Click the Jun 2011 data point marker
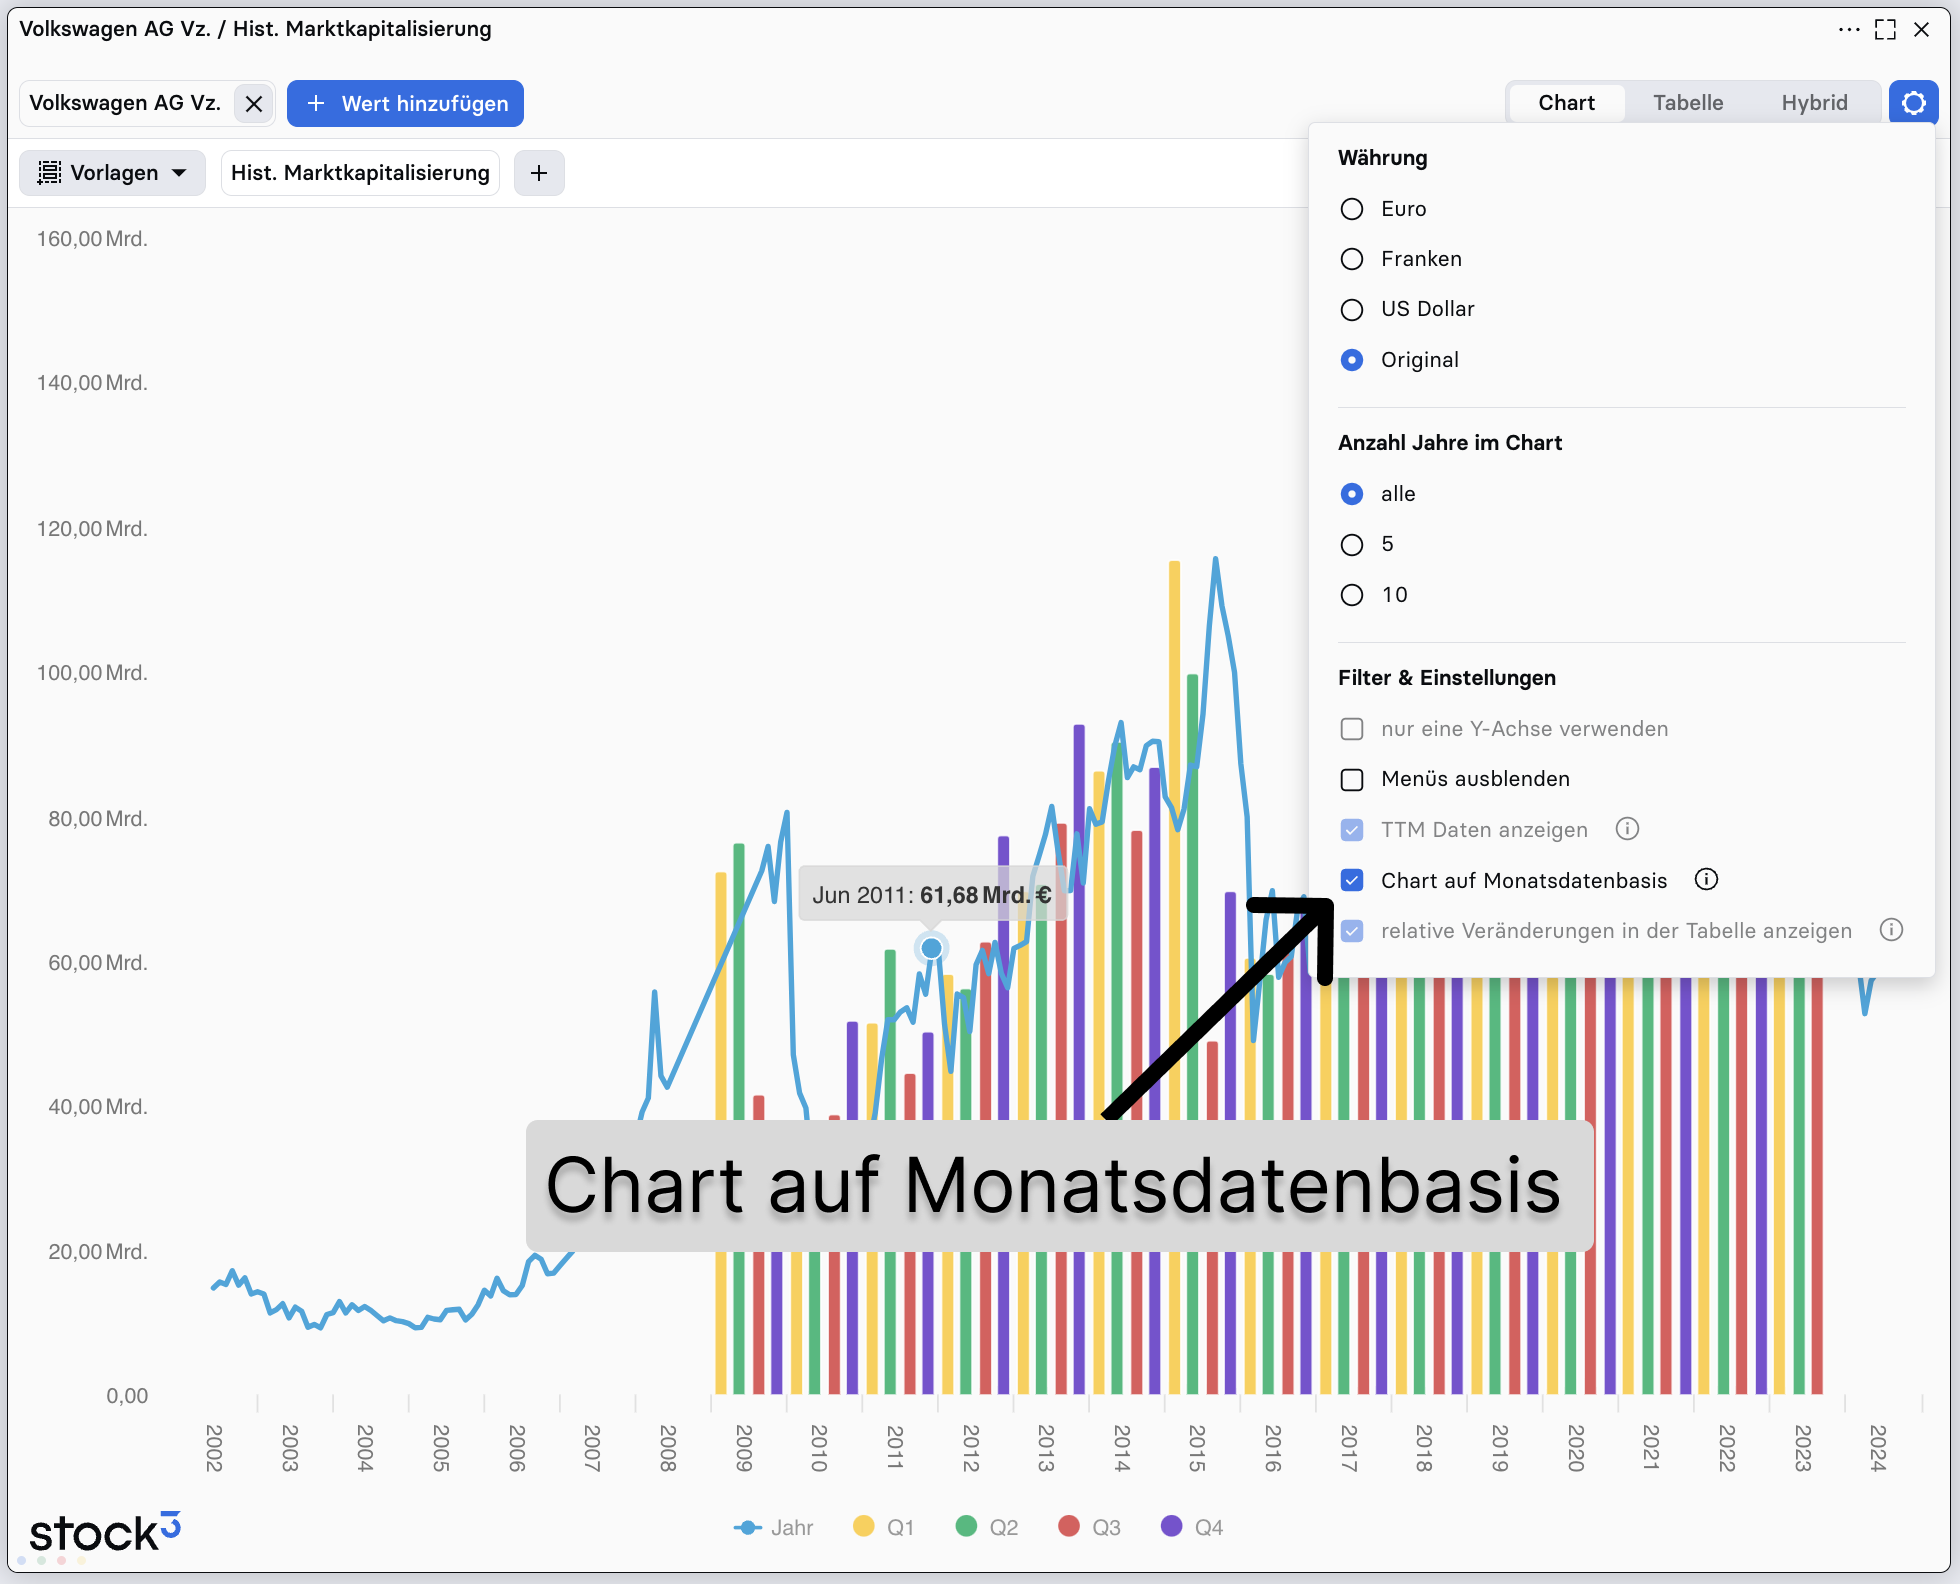 tap(931, 947)
